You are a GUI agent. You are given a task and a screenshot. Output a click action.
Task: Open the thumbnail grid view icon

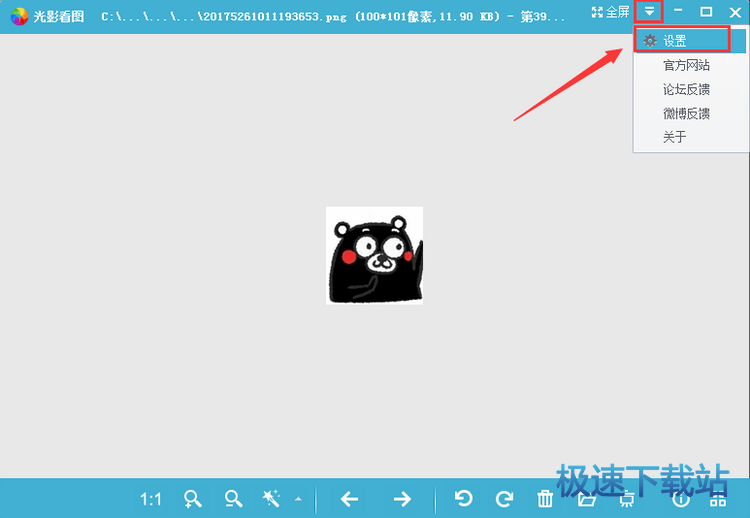(x=717, y=499)
